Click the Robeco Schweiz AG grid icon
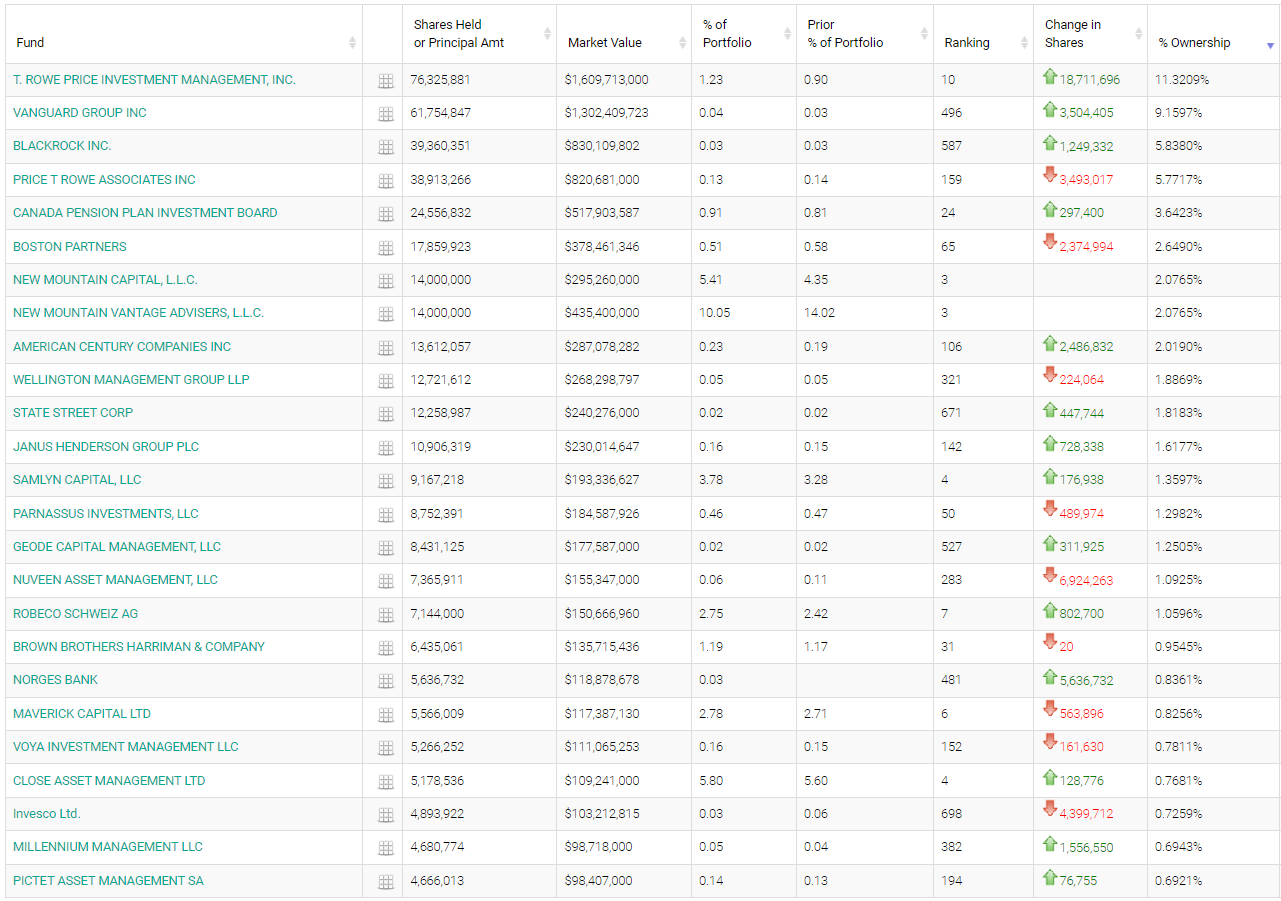This screenshot has width=1281, height=901. pos(385,615)
